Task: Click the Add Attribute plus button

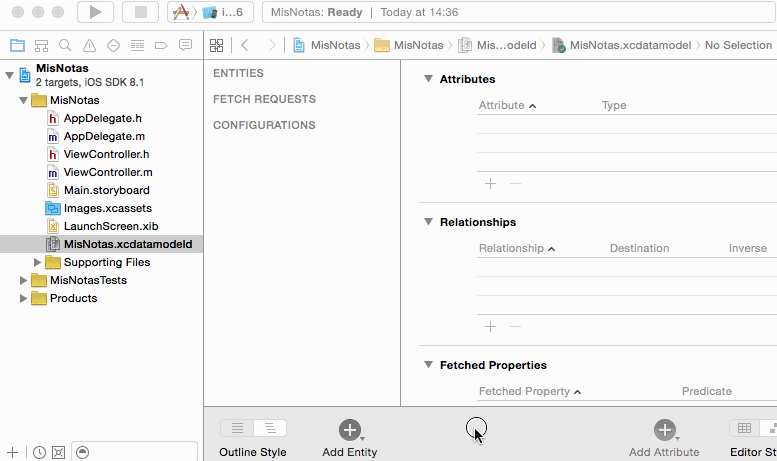Action: coord(664,430)
